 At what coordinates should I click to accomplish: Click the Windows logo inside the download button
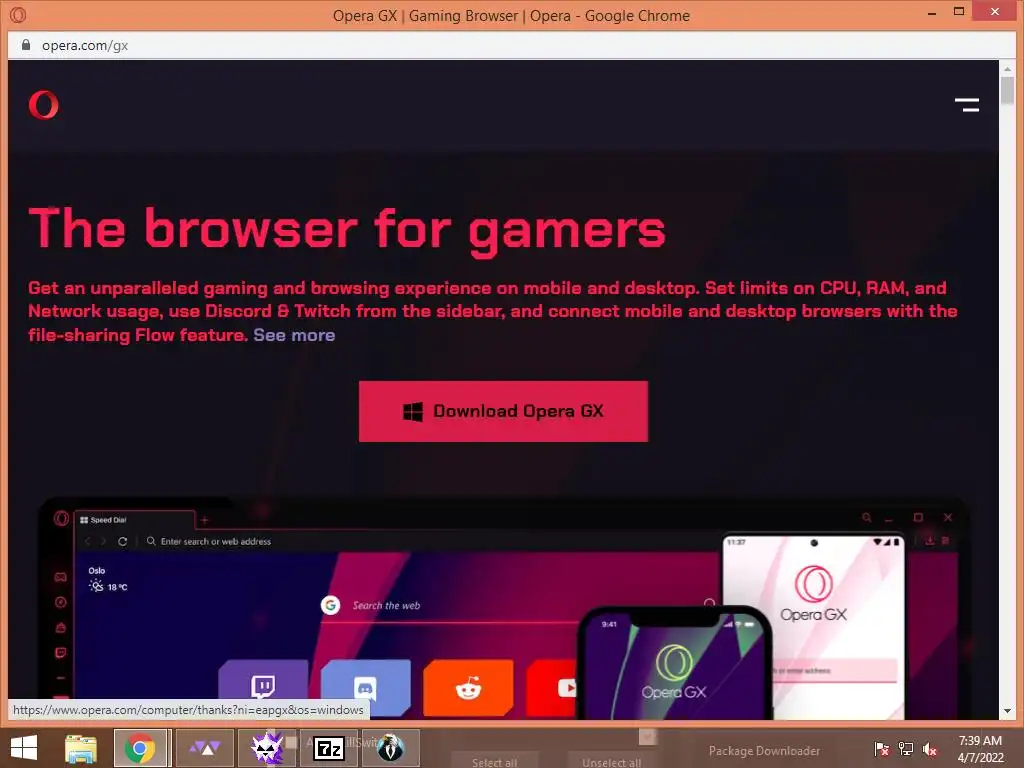[413, 411]
